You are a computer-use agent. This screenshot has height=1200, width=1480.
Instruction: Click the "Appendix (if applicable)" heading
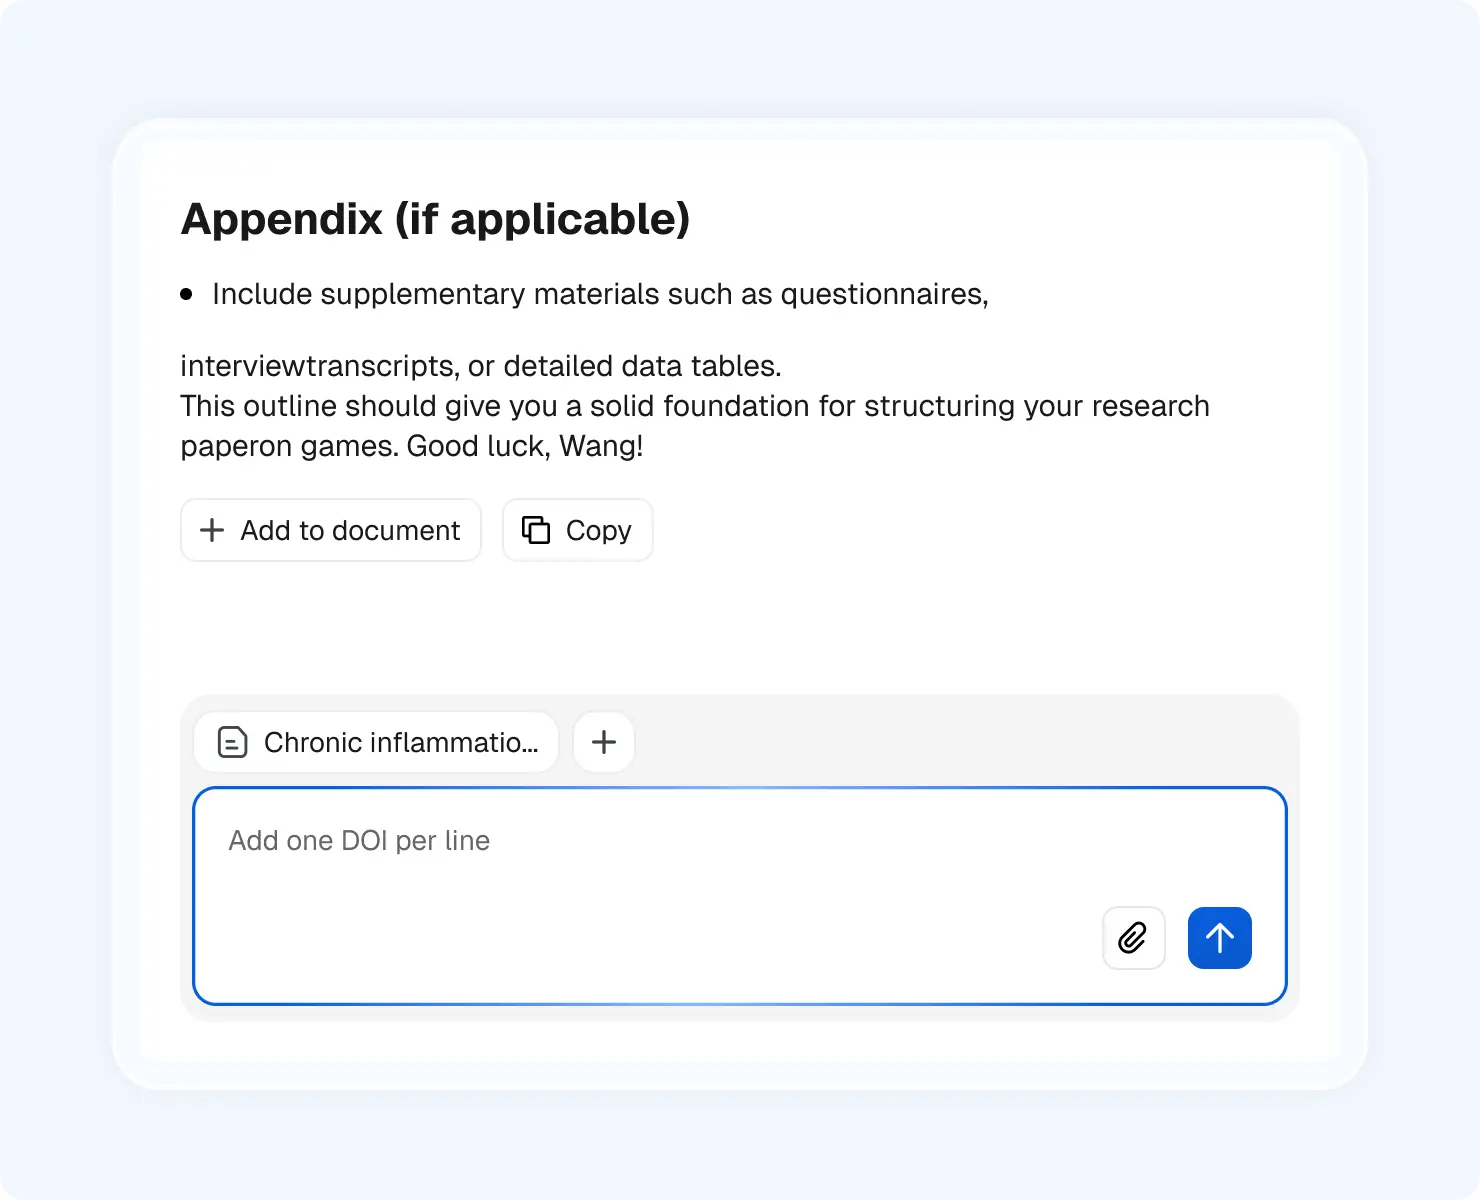pyautogui.click(x=435, y=219)
